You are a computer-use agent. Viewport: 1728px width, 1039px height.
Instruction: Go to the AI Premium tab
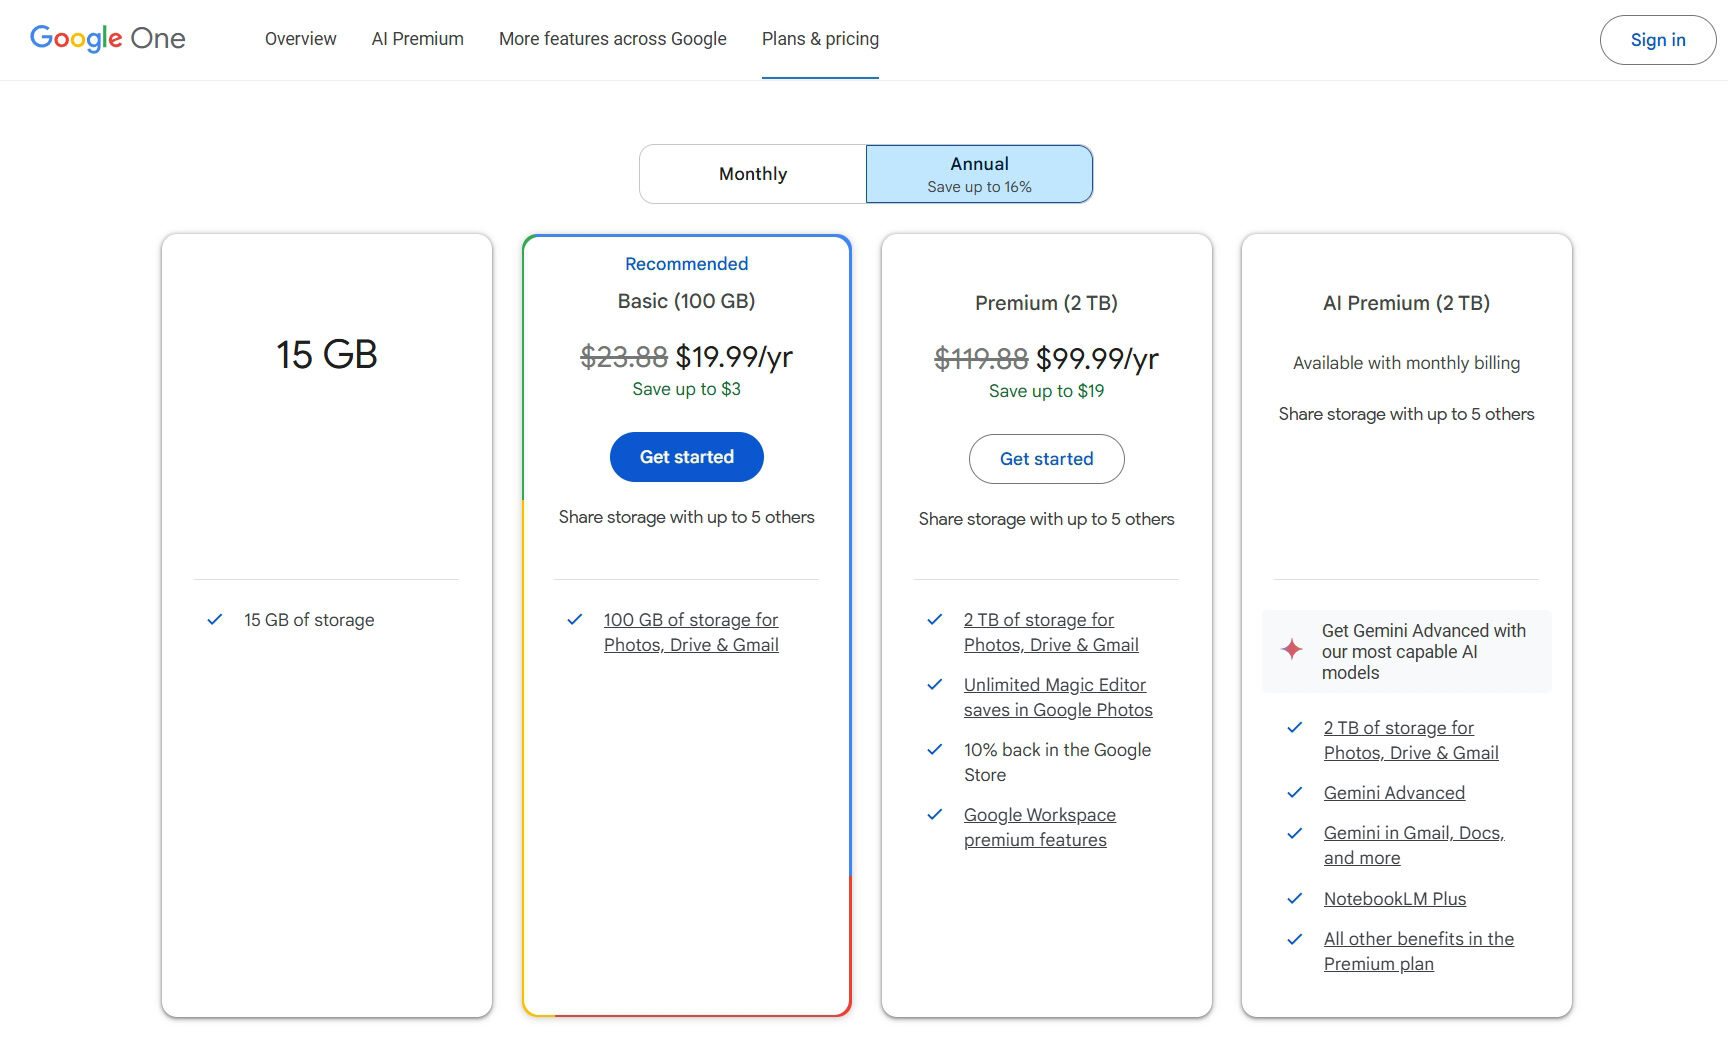pyautogui.click(x=417, y=39)
